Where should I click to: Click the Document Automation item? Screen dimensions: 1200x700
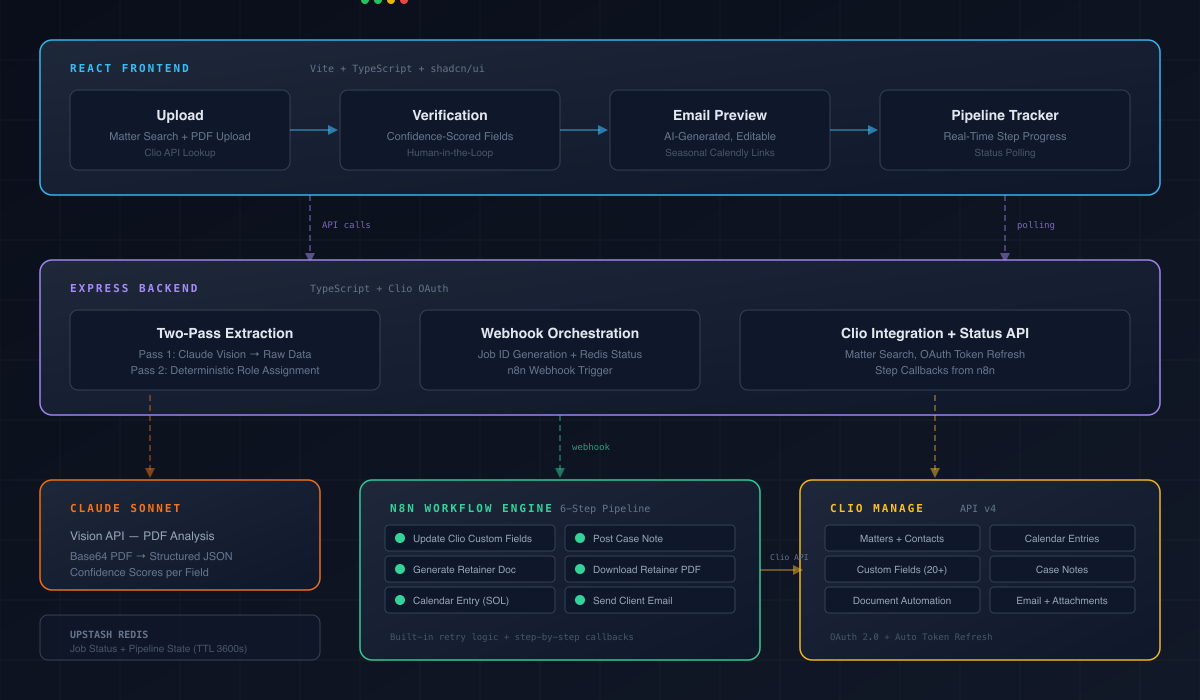pyautogui.click(x=902, y=601)
